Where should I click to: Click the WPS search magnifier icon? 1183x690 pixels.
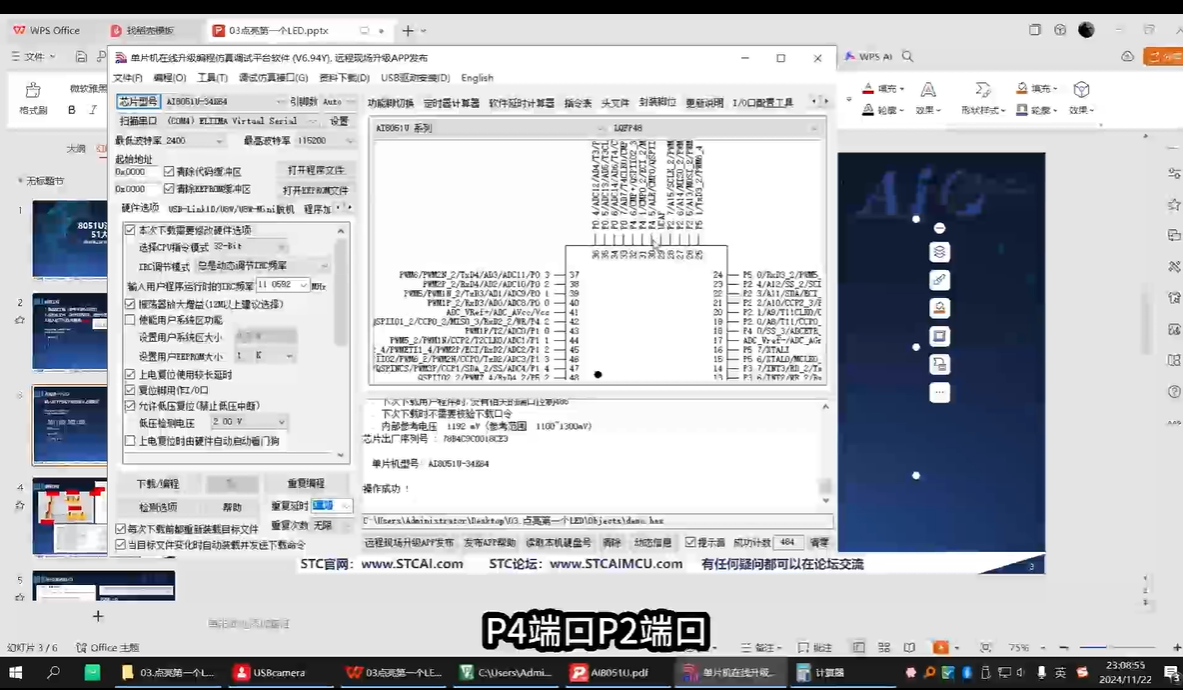(908, 57)
